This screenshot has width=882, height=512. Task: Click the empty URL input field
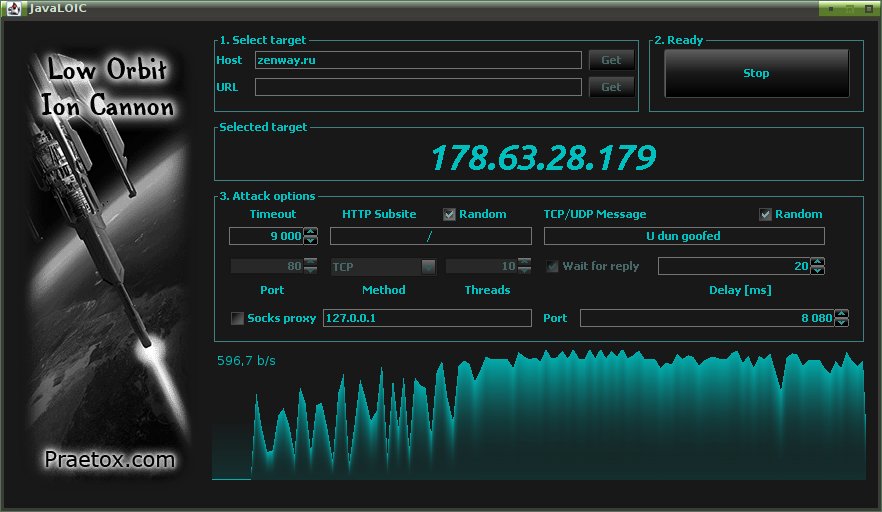coord(418,87)
